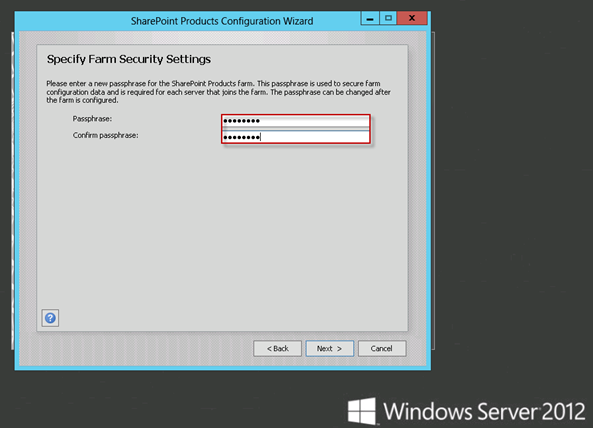Screen dimensions: 593x428
Task: Click the Confirm passphrase: label
Action: click(x=106, y=135)
